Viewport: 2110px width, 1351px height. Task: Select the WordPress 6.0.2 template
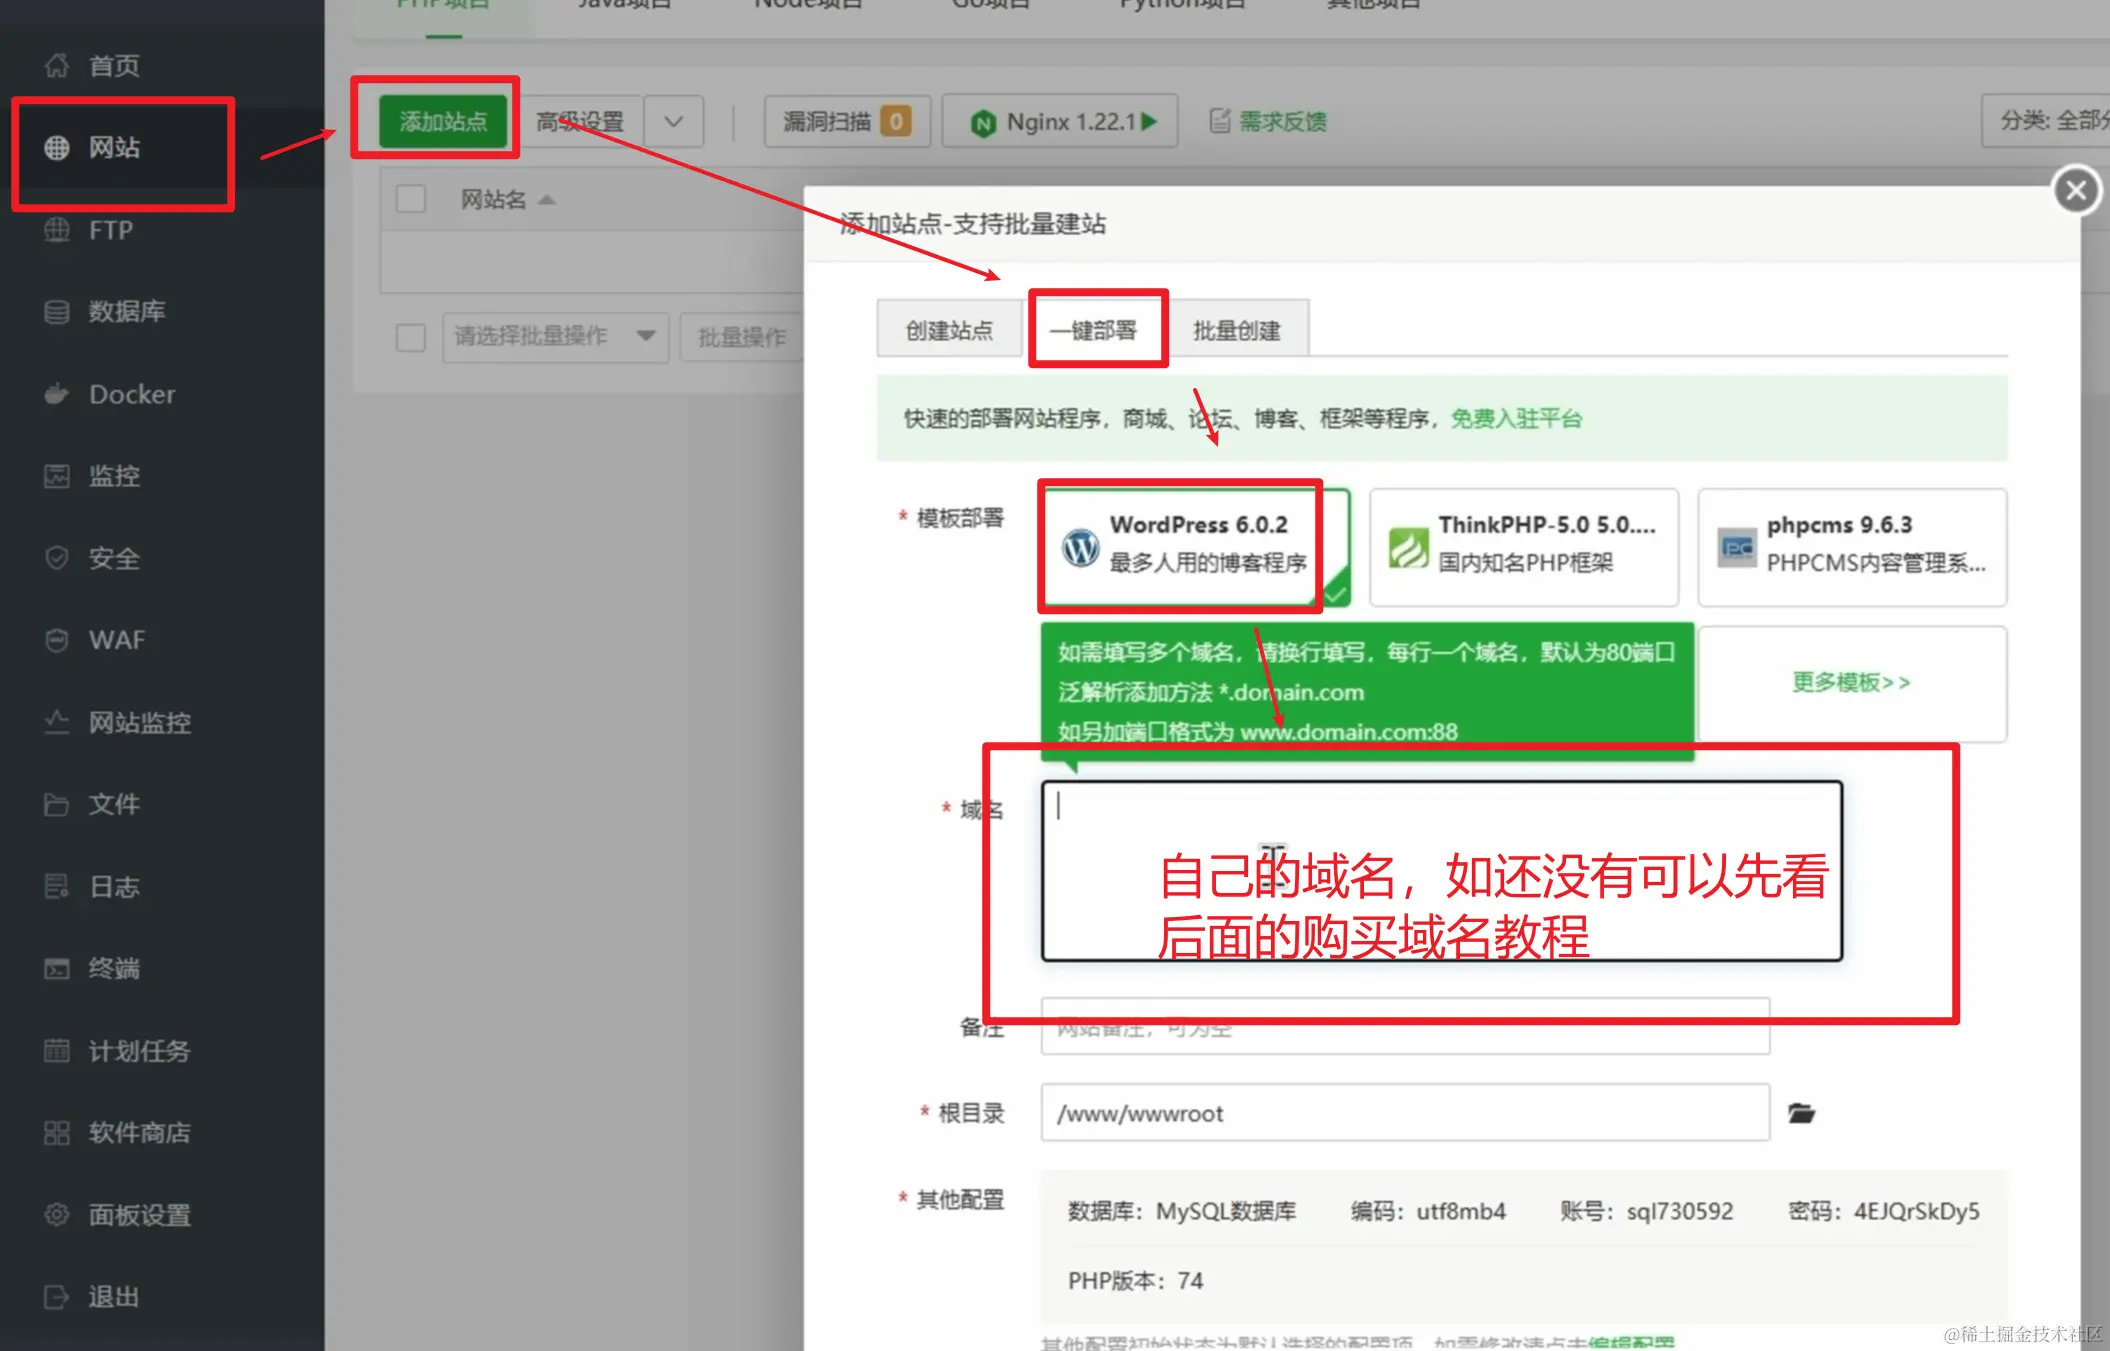1195,546
